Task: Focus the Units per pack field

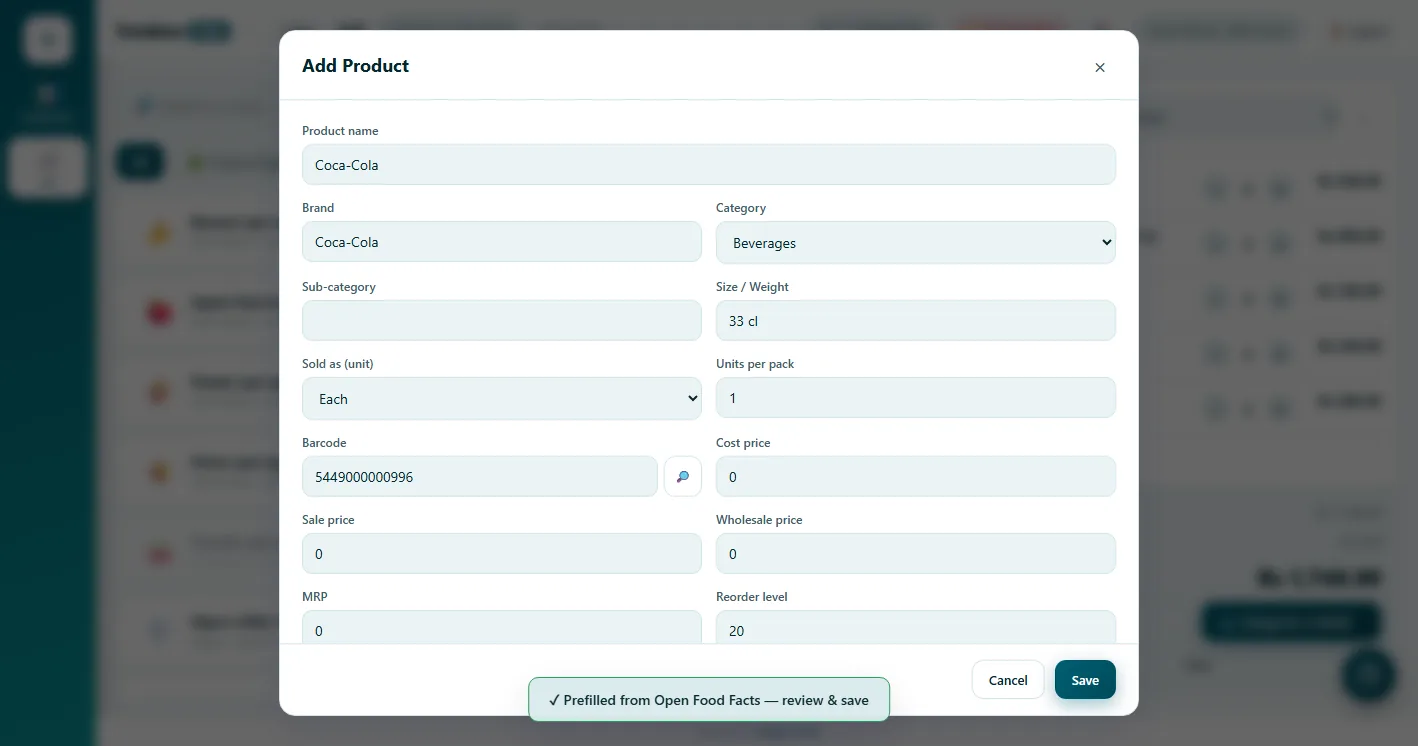Action: tap(916, 398)
